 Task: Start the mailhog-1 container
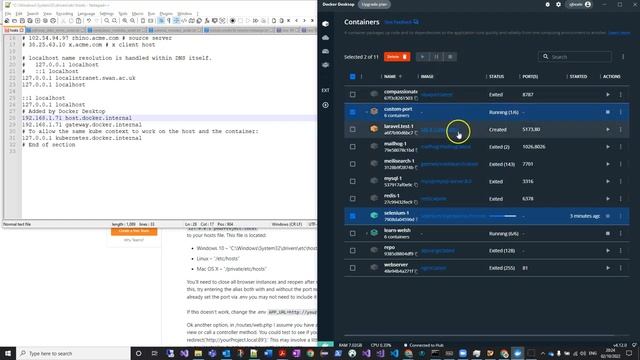608,147
